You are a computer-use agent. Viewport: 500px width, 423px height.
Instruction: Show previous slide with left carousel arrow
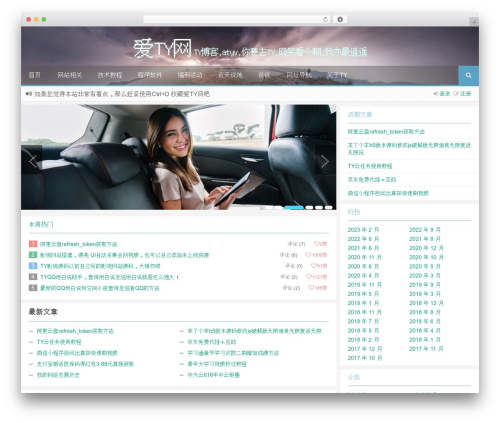32,161
